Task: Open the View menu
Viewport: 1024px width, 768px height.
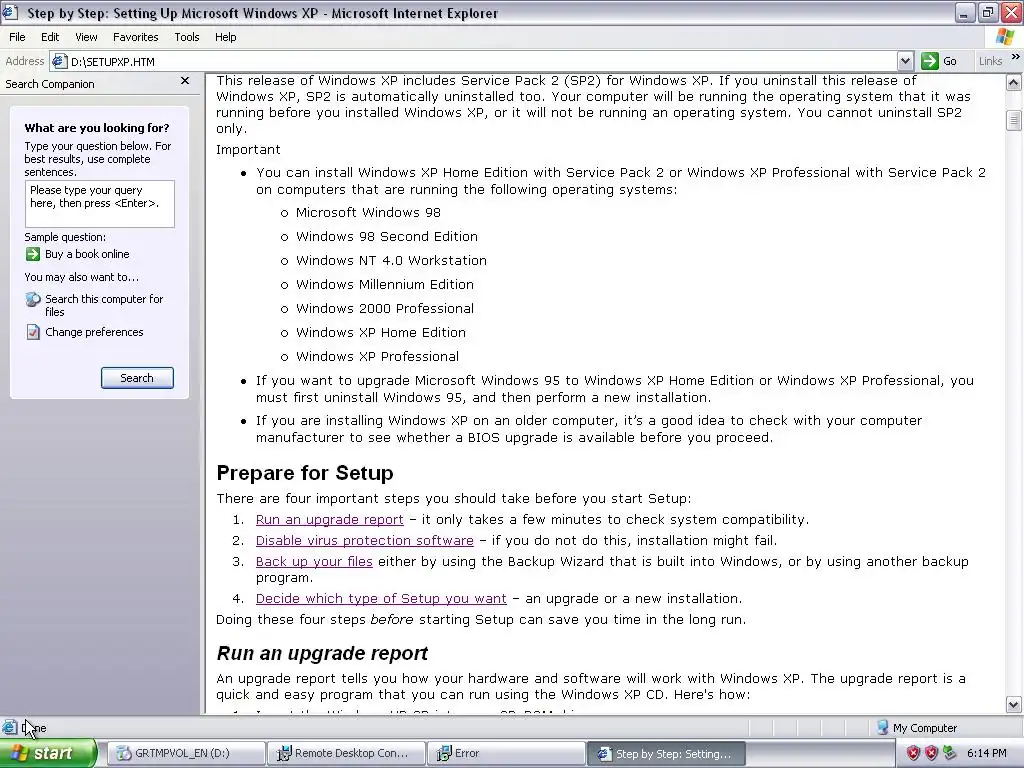Action: point(86,37)
